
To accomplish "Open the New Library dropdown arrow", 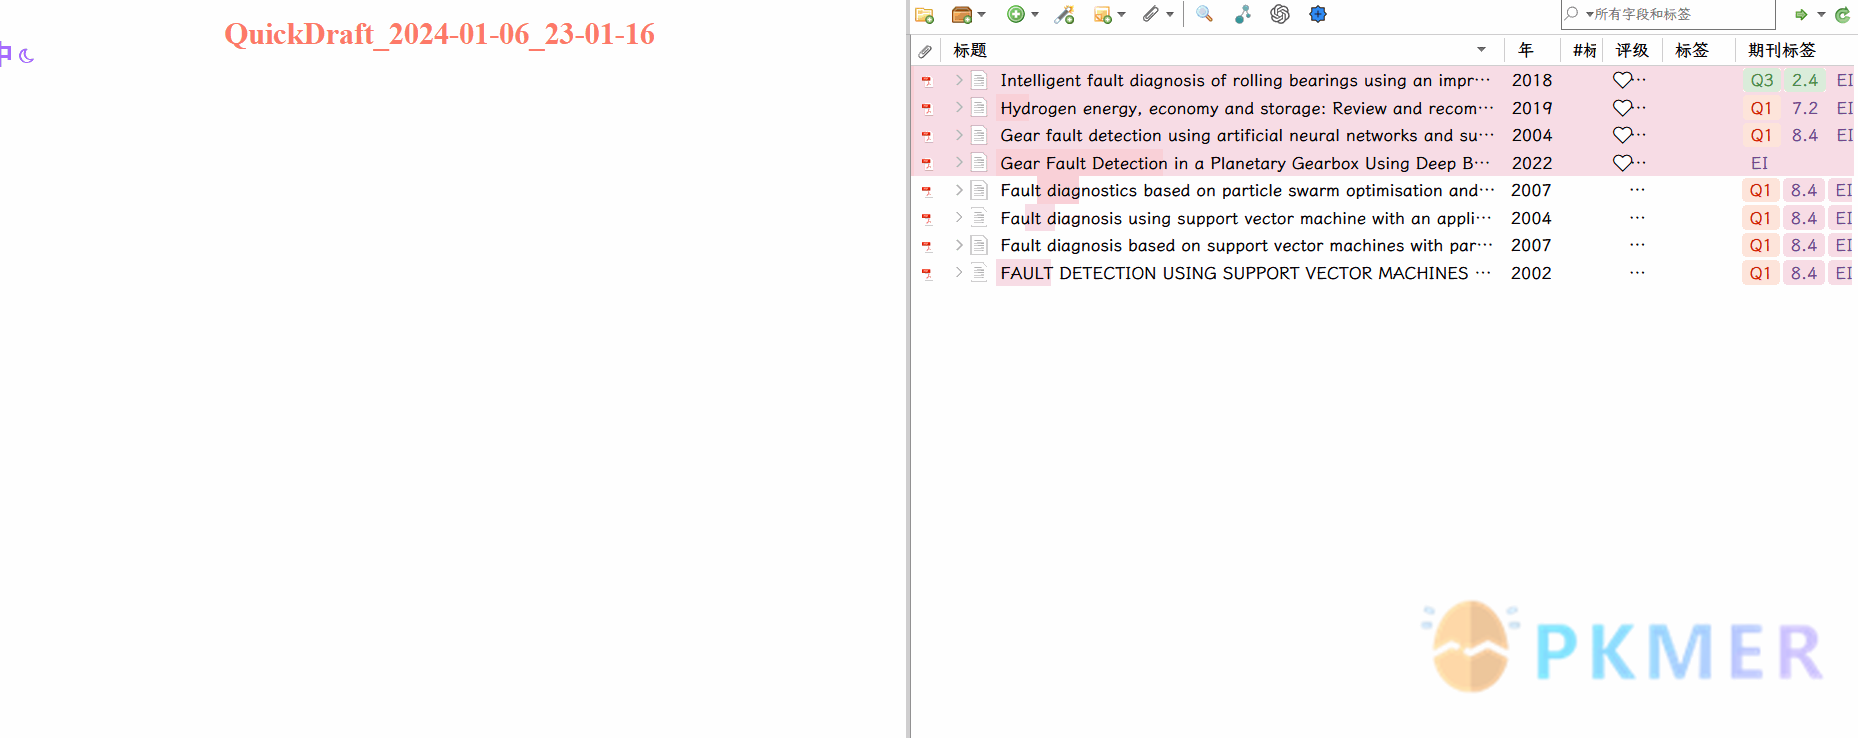I will click(x=982, y=15).
